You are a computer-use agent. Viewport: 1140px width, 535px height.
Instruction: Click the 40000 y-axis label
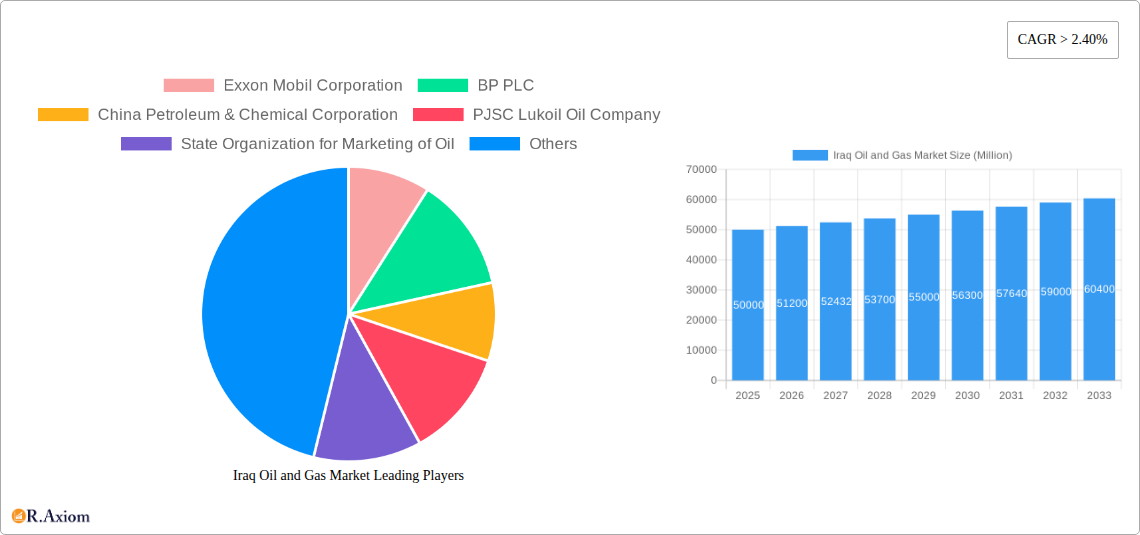(x=702, y=260)
